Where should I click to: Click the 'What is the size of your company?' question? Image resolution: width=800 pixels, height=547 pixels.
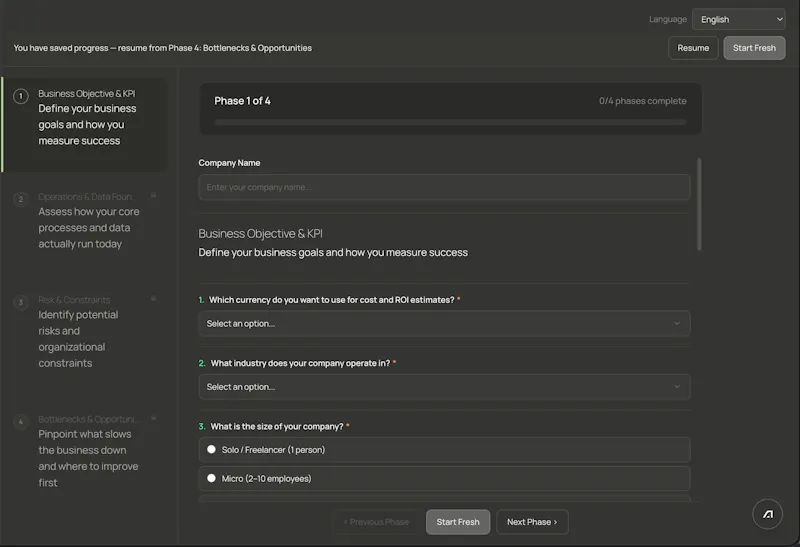pyautogui.click(x=277, y=427)
